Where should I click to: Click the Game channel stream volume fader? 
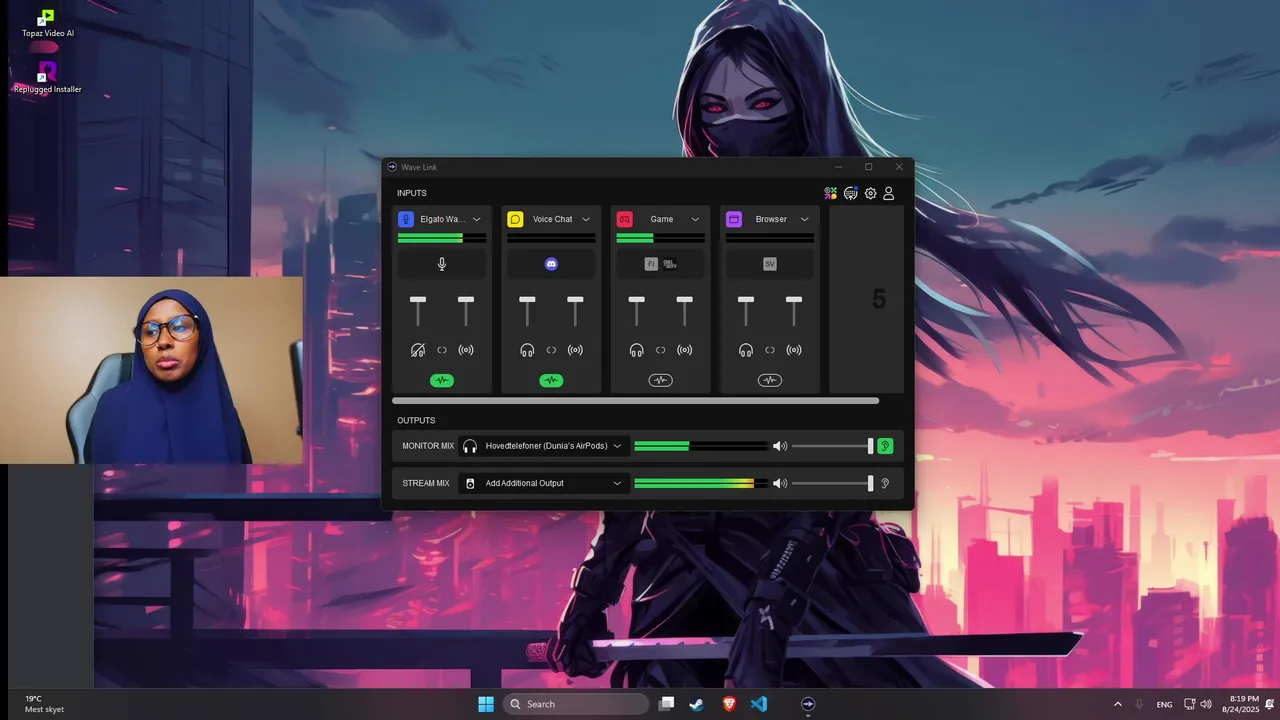[684, 300]
